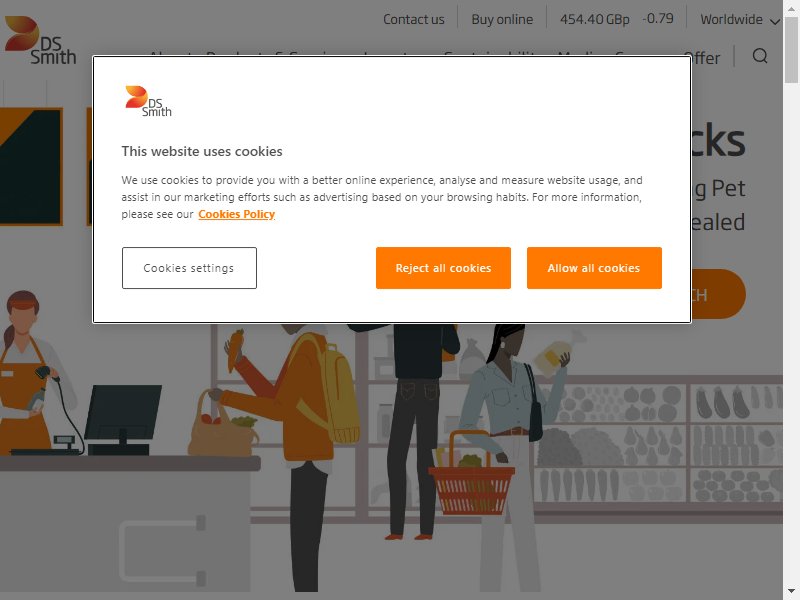Click the partially hidden orange hero button
800x600 pixels.
tap(718, 294)
